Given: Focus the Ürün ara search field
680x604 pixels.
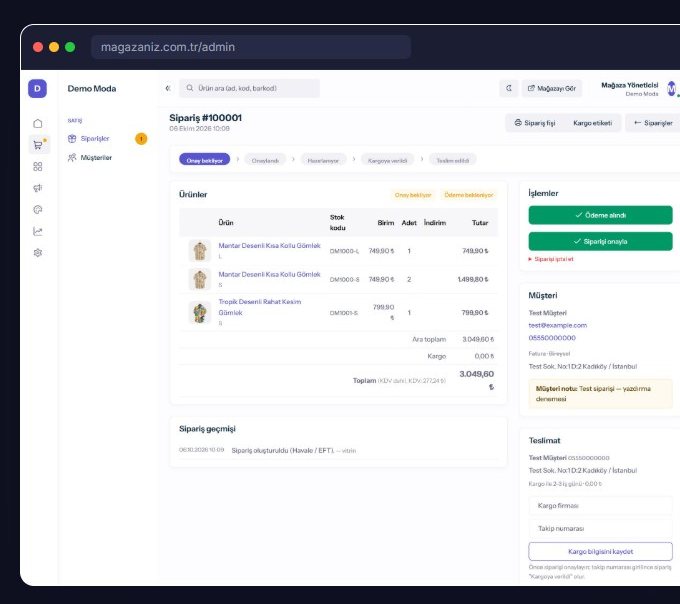Looking at the screenshot, I should 250,88.
